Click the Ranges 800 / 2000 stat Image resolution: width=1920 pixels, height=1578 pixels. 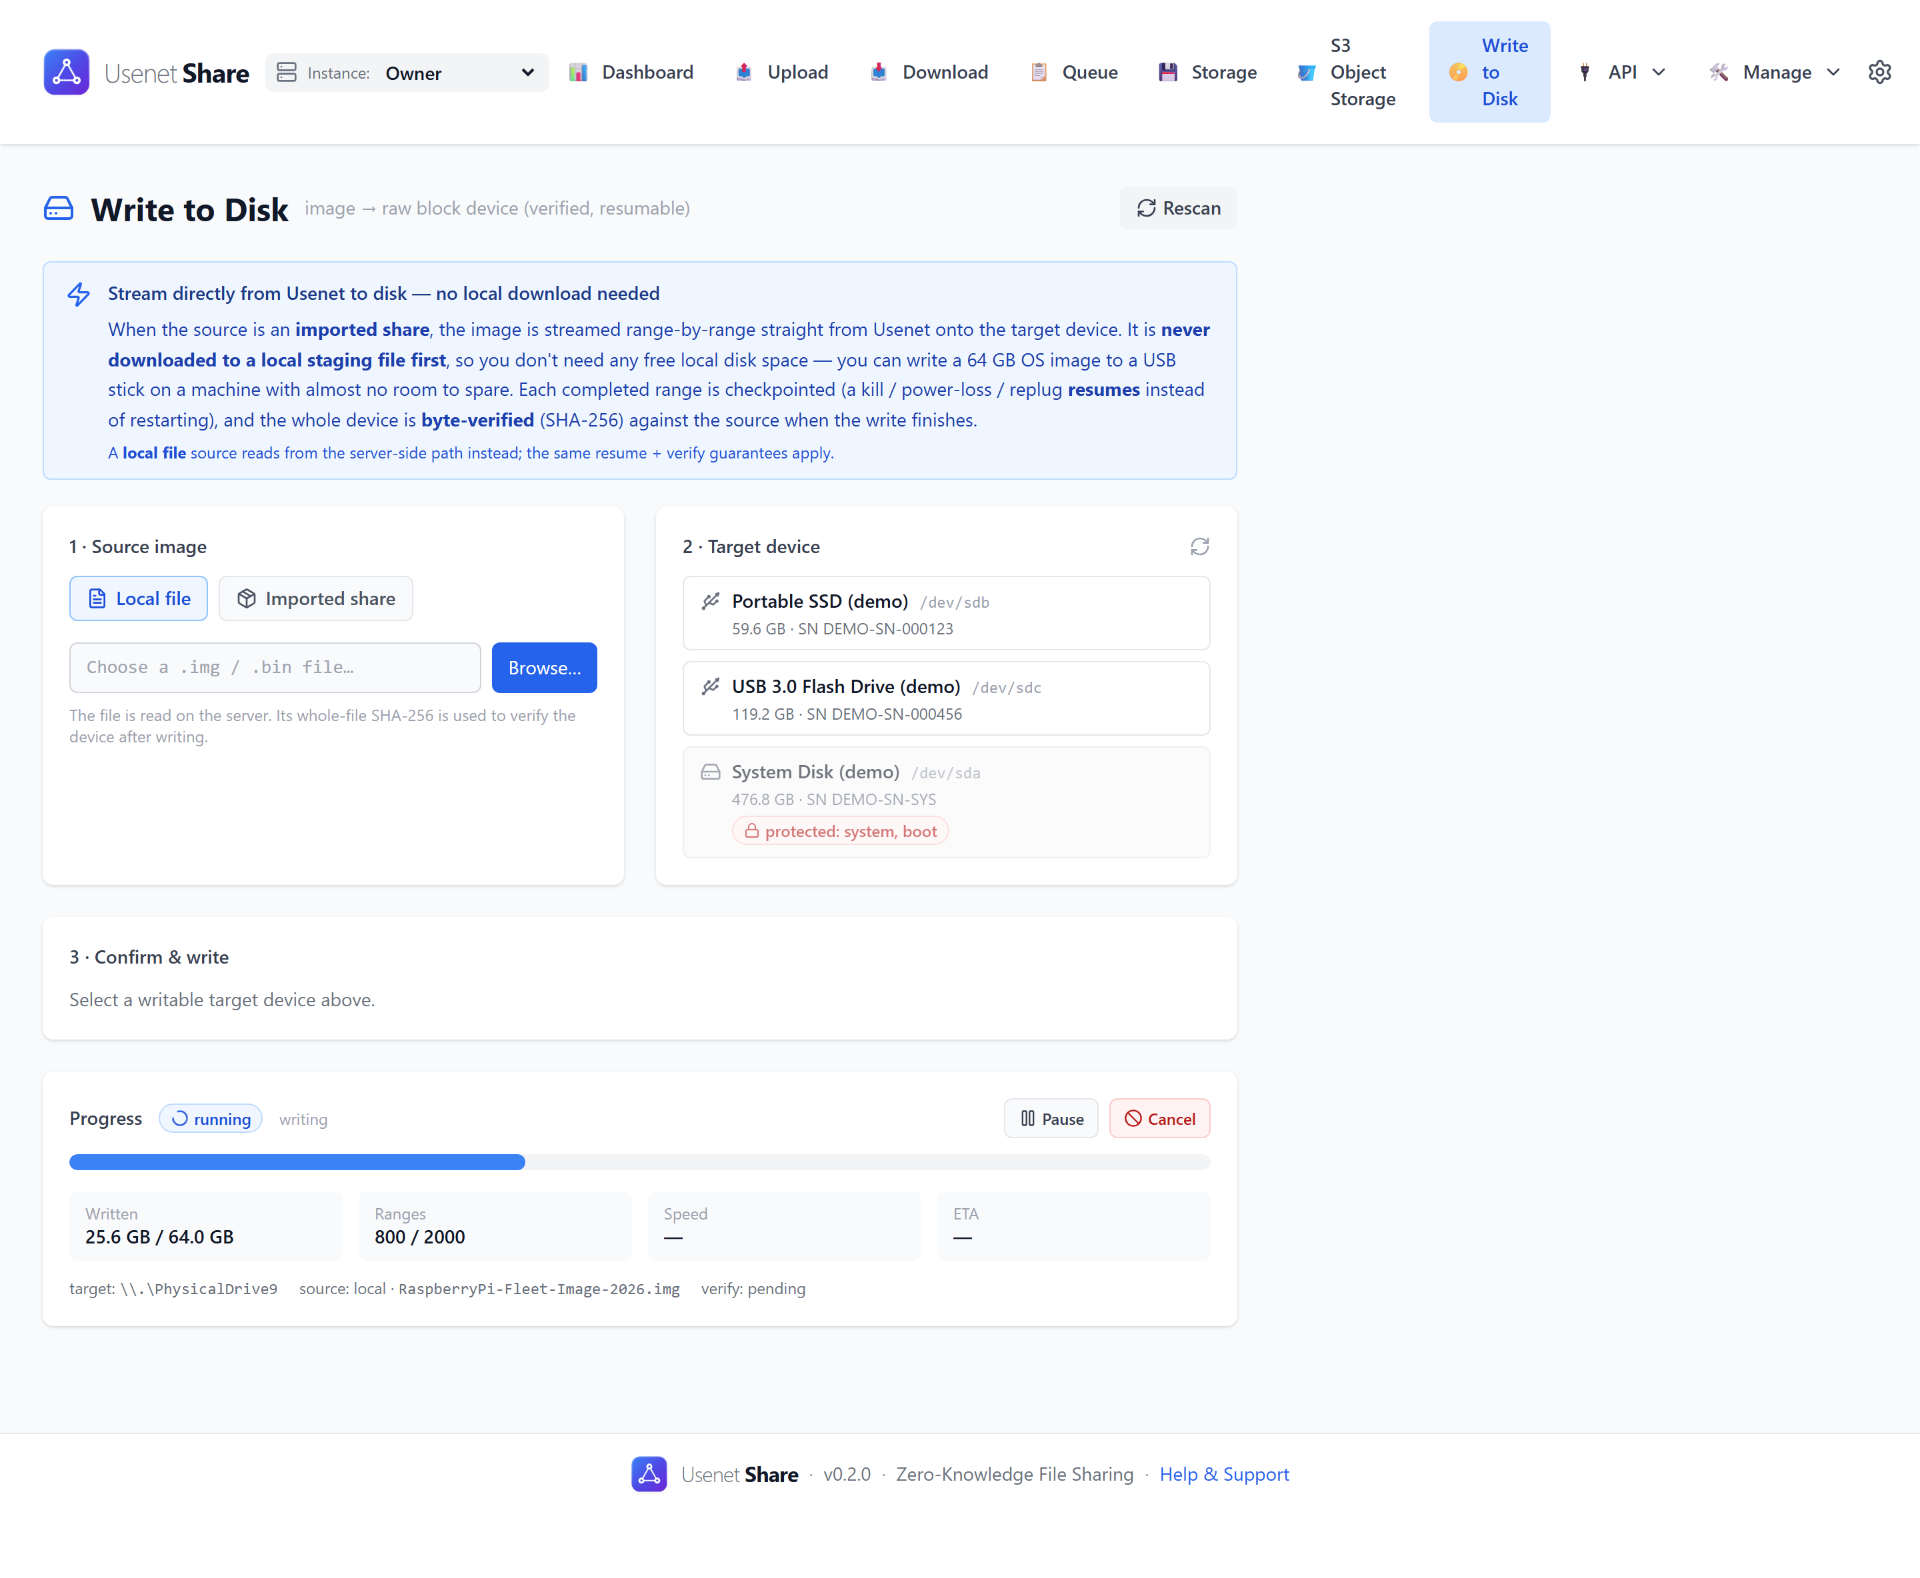pyautogui.click(x=495, y=1226)
